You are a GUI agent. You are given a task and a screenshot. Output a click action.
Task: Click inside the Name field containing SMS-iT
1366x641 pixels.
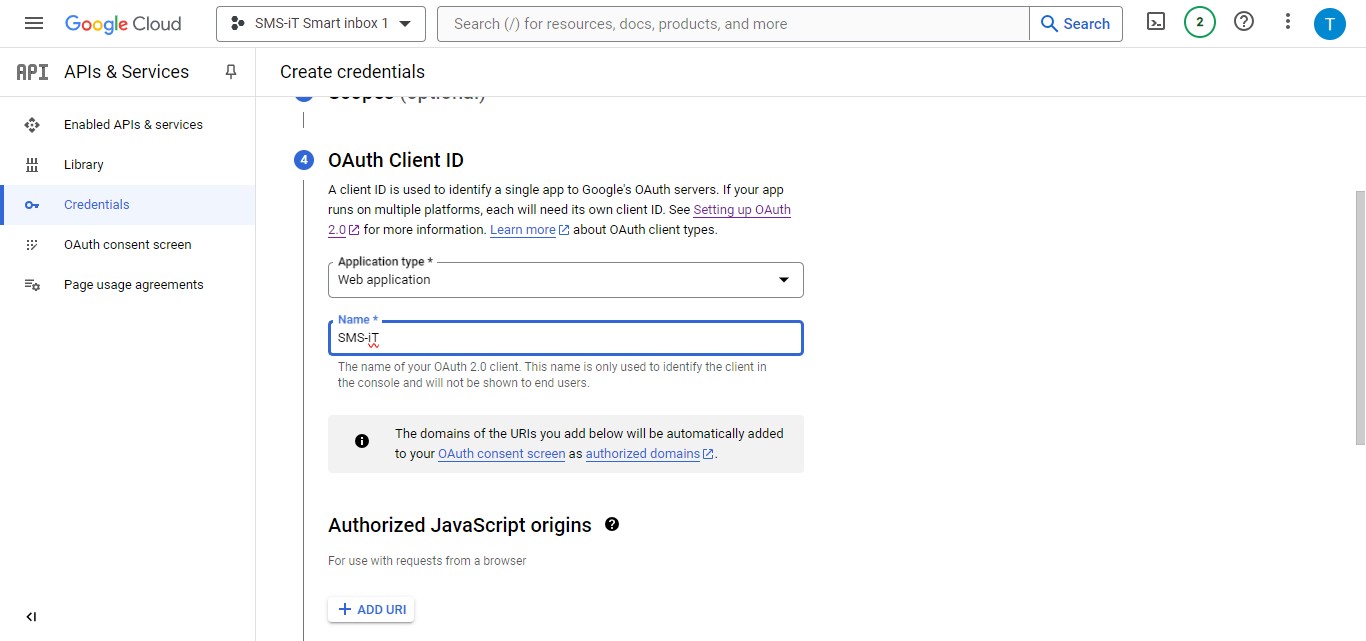pos(565,337)
